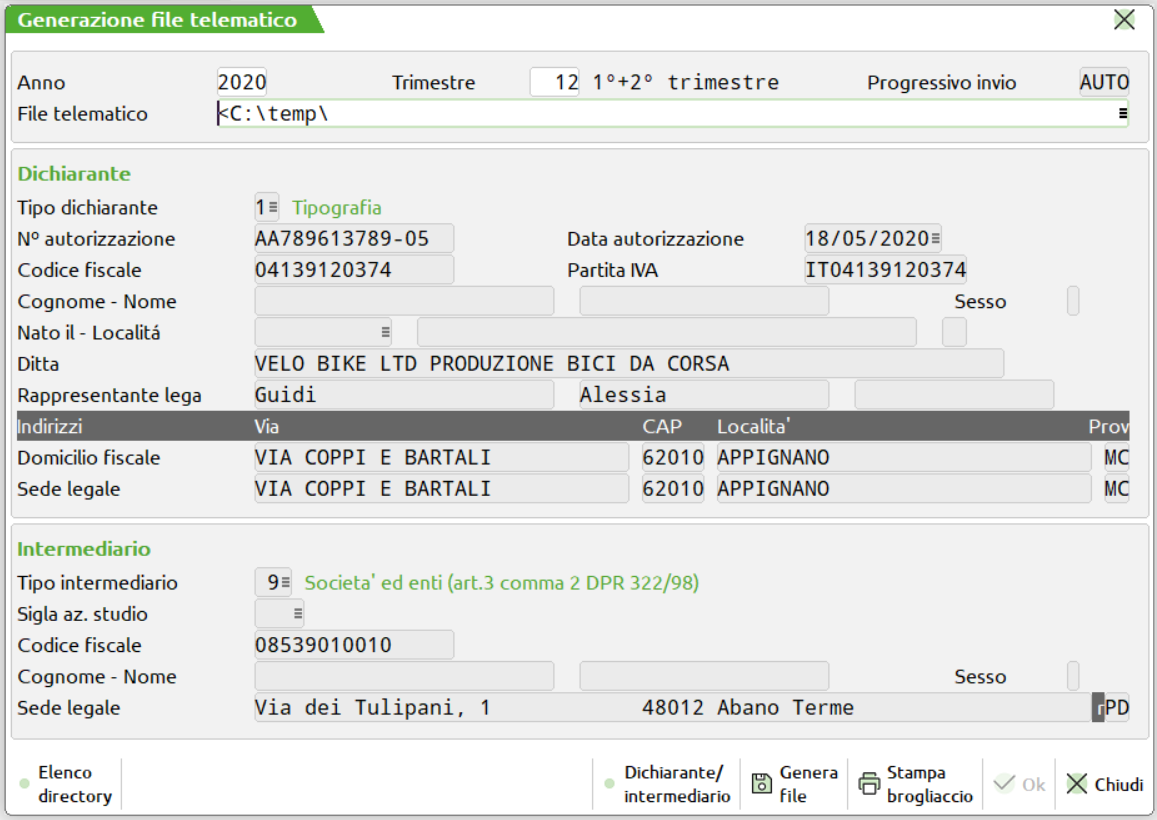Click the printer Stampa brogliaccio icon

[869, 784]
